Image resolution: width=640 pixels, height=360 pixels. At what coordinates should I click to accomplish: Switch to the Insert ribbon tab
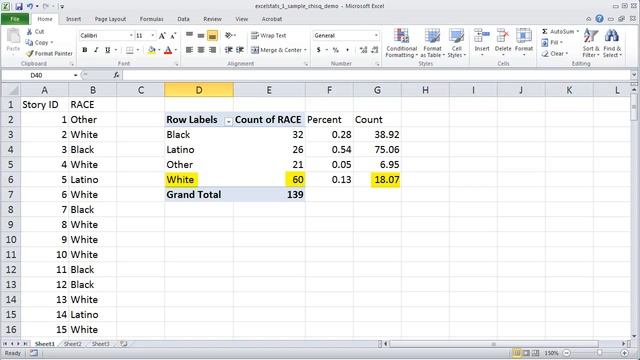click(x=73, y=19)
